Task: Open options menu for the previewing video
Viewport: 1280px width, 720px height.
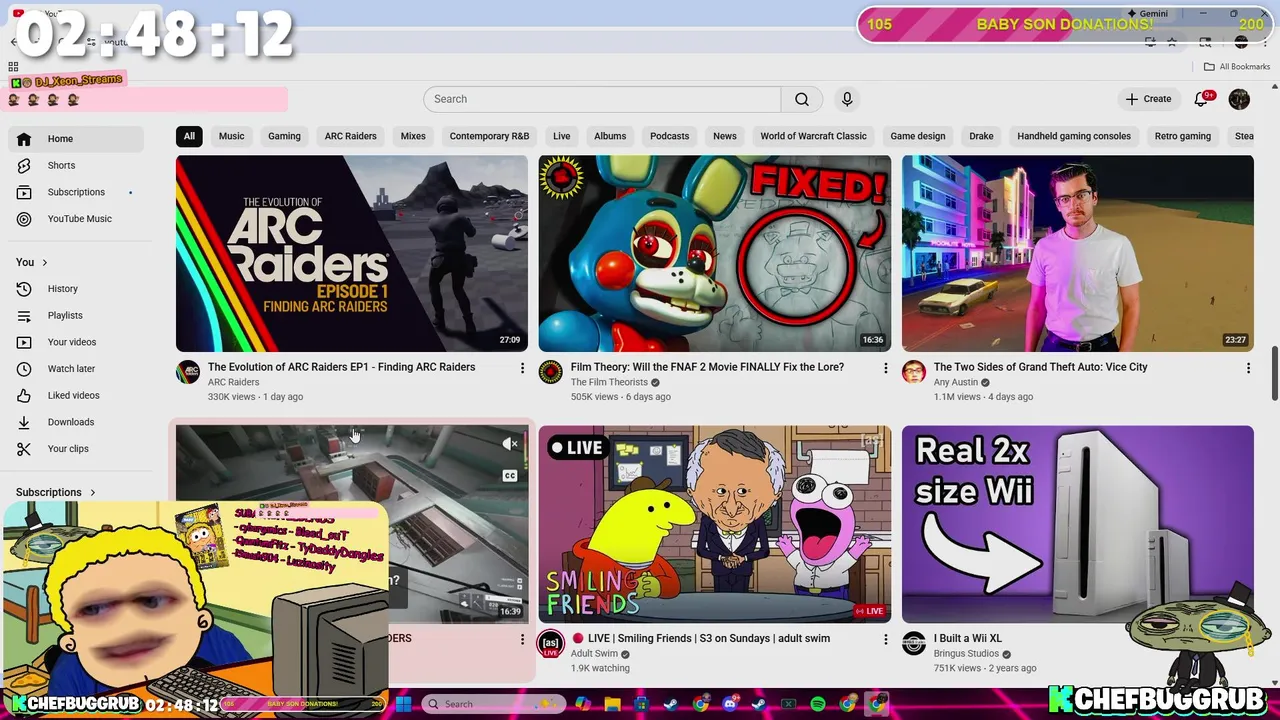Action: coord(522,640)
